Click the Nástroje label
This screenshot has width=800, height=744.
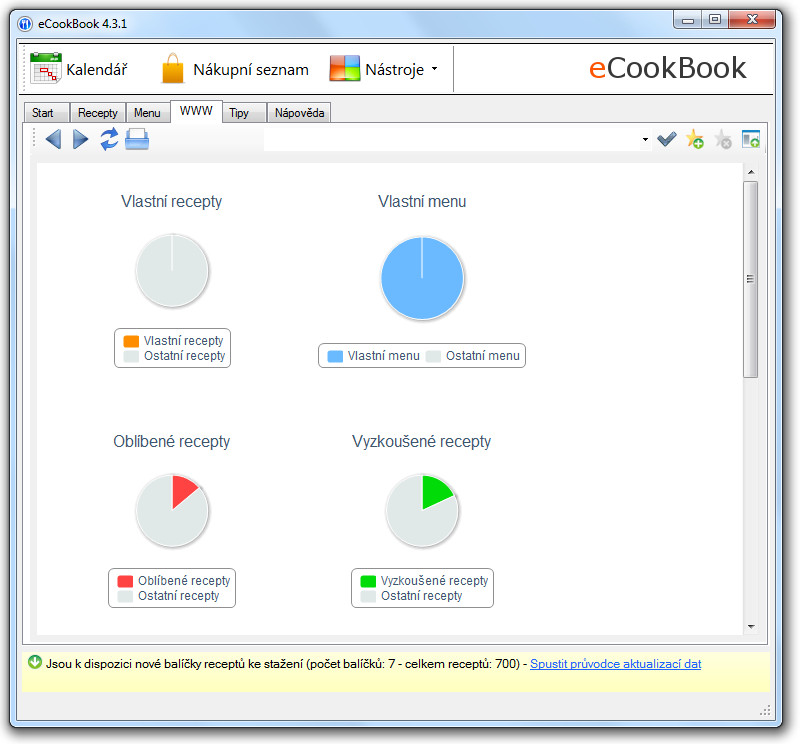click(x=394, y=69)
